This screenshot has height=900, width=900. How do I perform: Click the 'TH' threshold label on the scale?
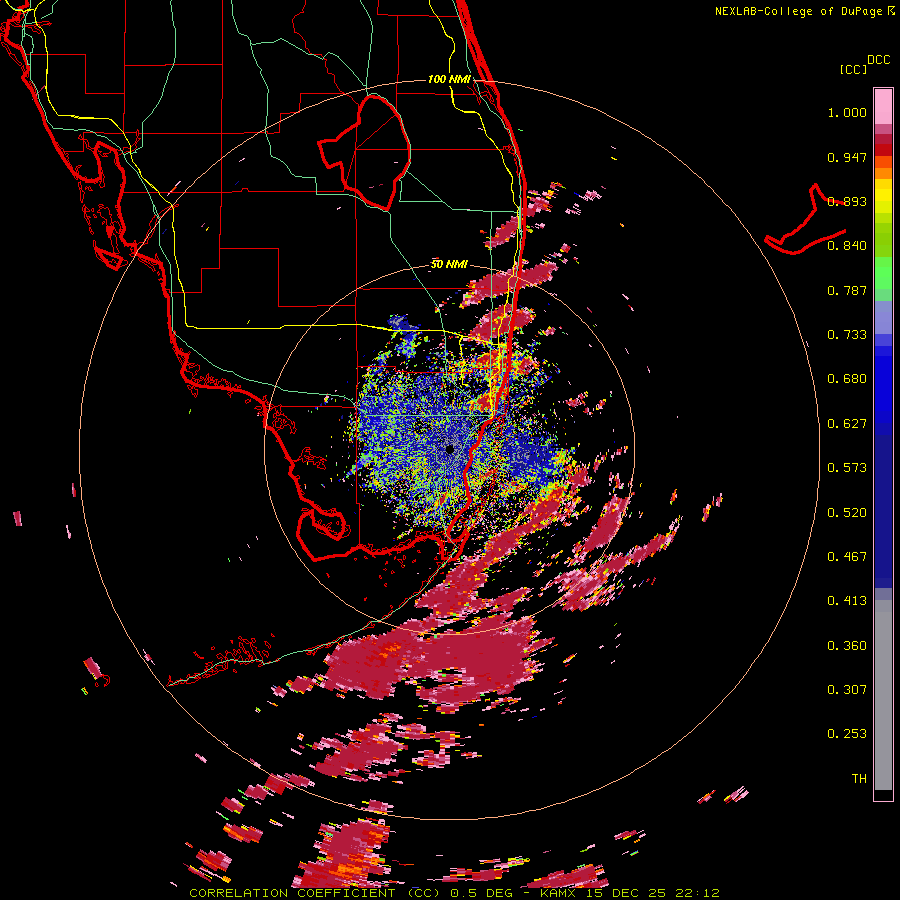pyautogui.click(x=859, y=779)
